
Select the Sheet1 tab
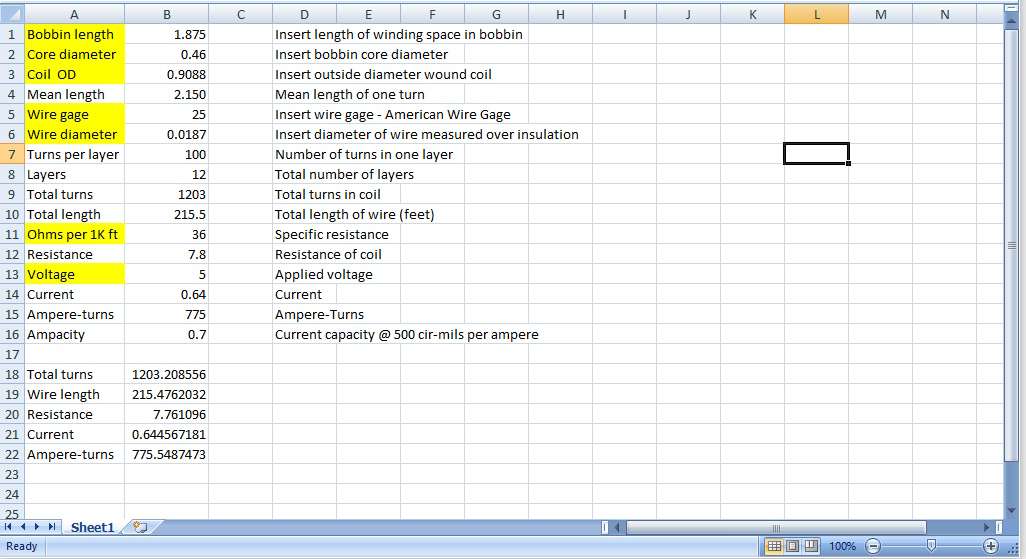92,528
